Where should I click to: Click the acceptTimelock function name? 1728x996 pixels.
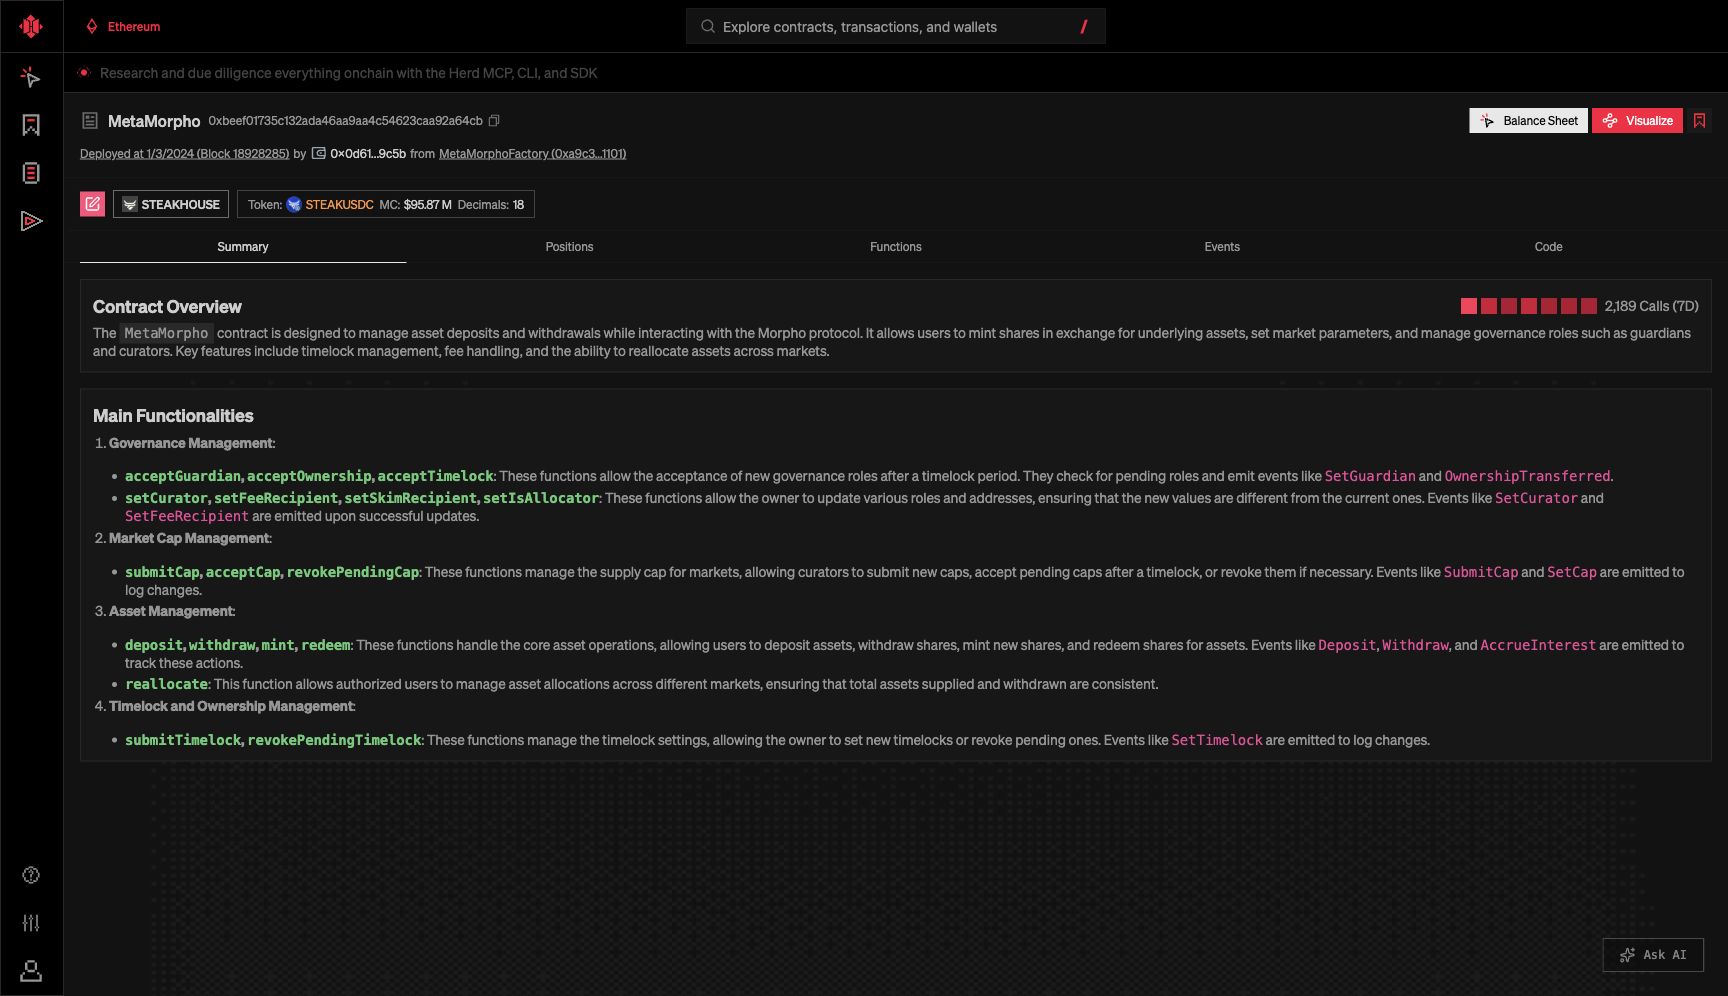(x=436, y=476)
